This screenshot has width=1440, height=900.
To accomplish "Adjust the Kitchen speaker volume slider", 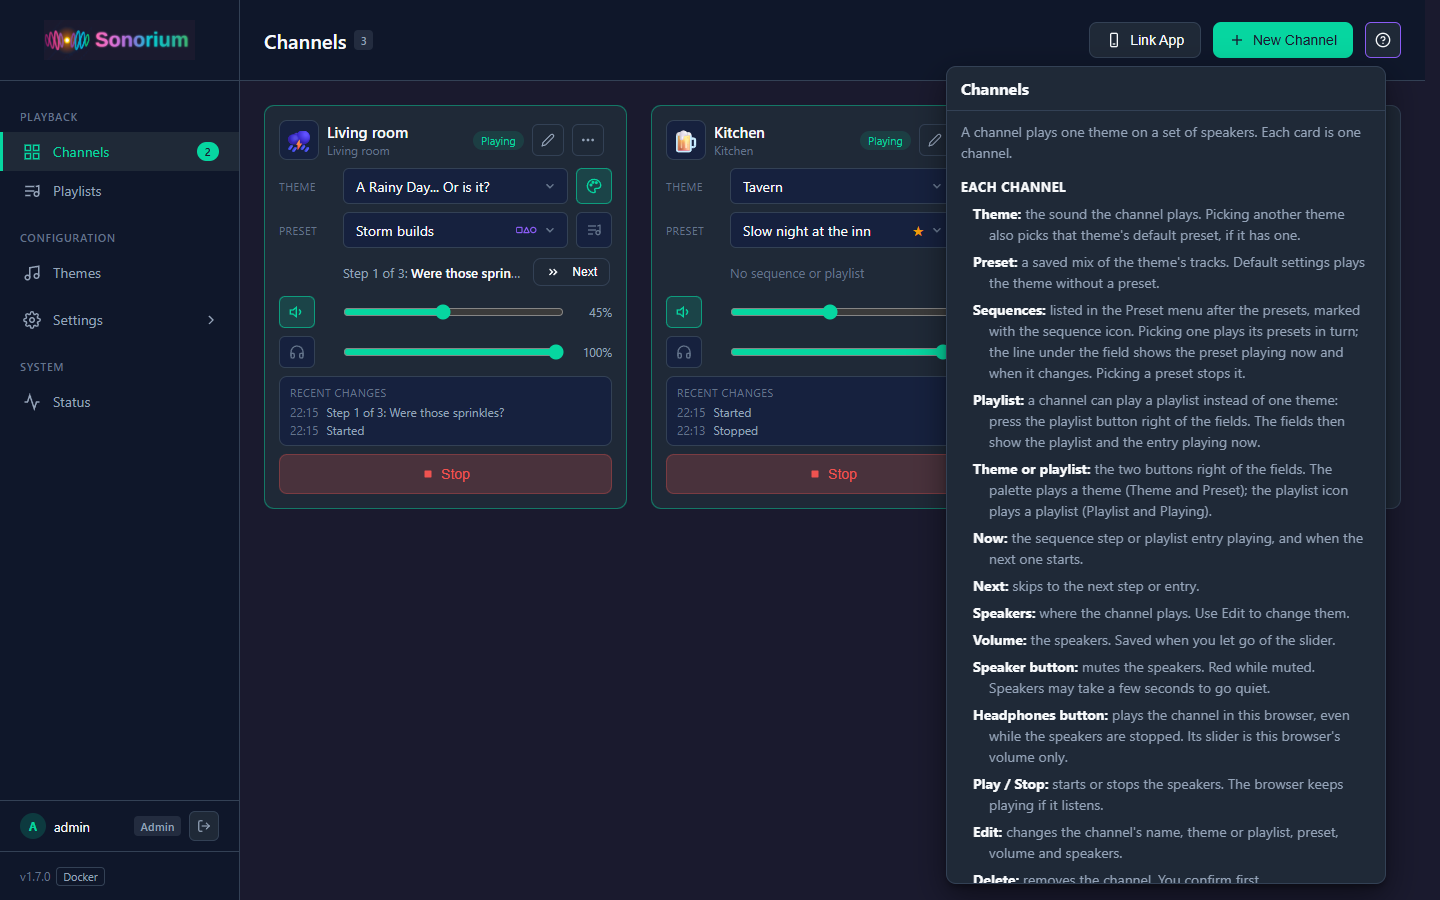I will point(838,312).
